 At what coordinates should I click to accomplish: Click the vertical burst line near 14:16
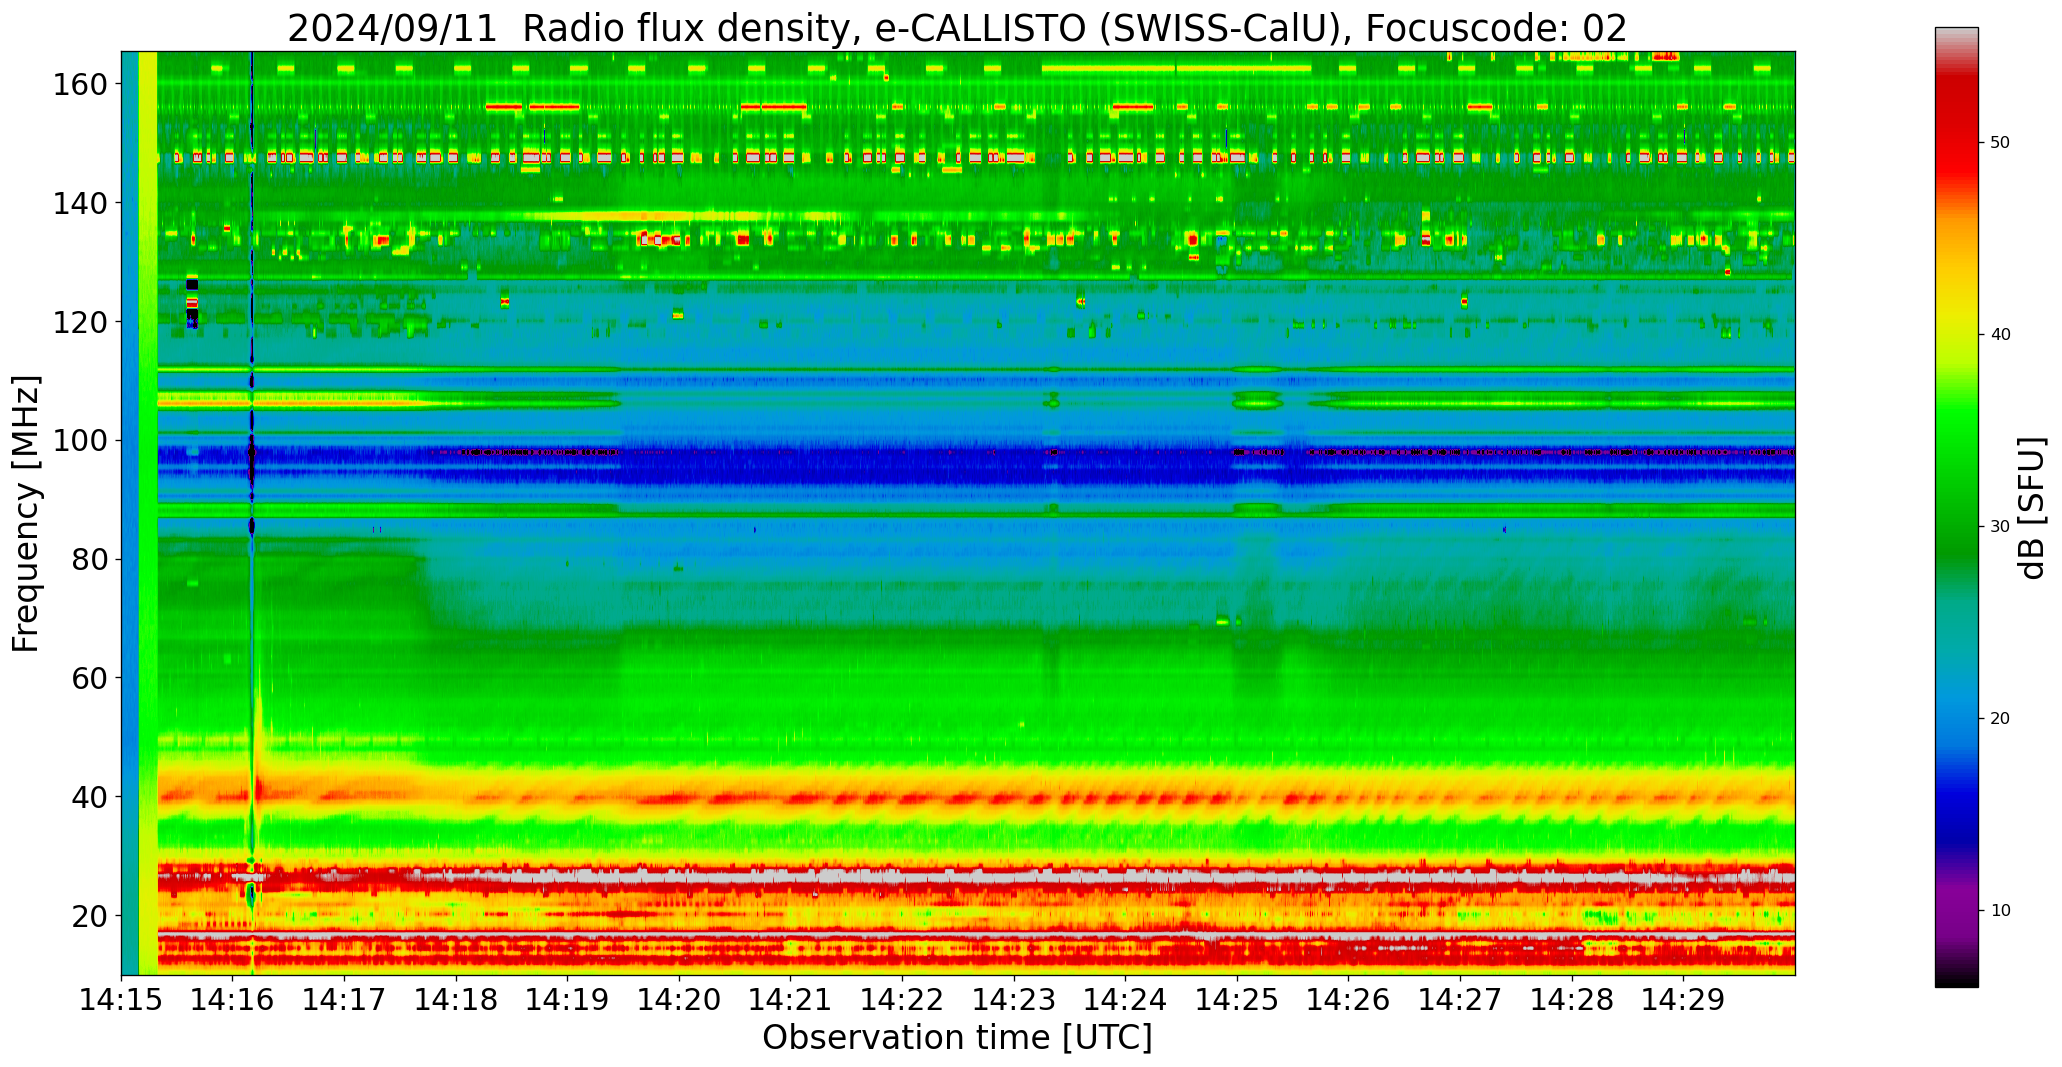click(251, 512)
